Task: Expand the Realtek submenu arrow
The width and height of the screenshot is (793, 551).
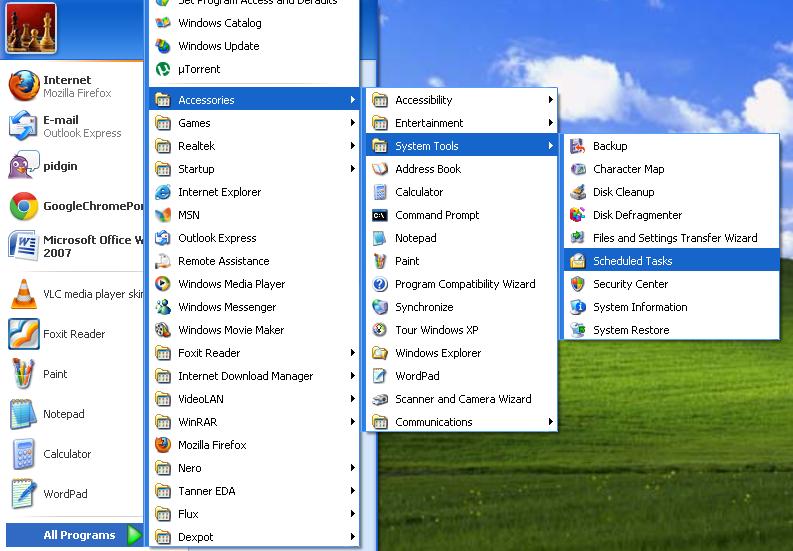Action: click(x=353, y=146)
